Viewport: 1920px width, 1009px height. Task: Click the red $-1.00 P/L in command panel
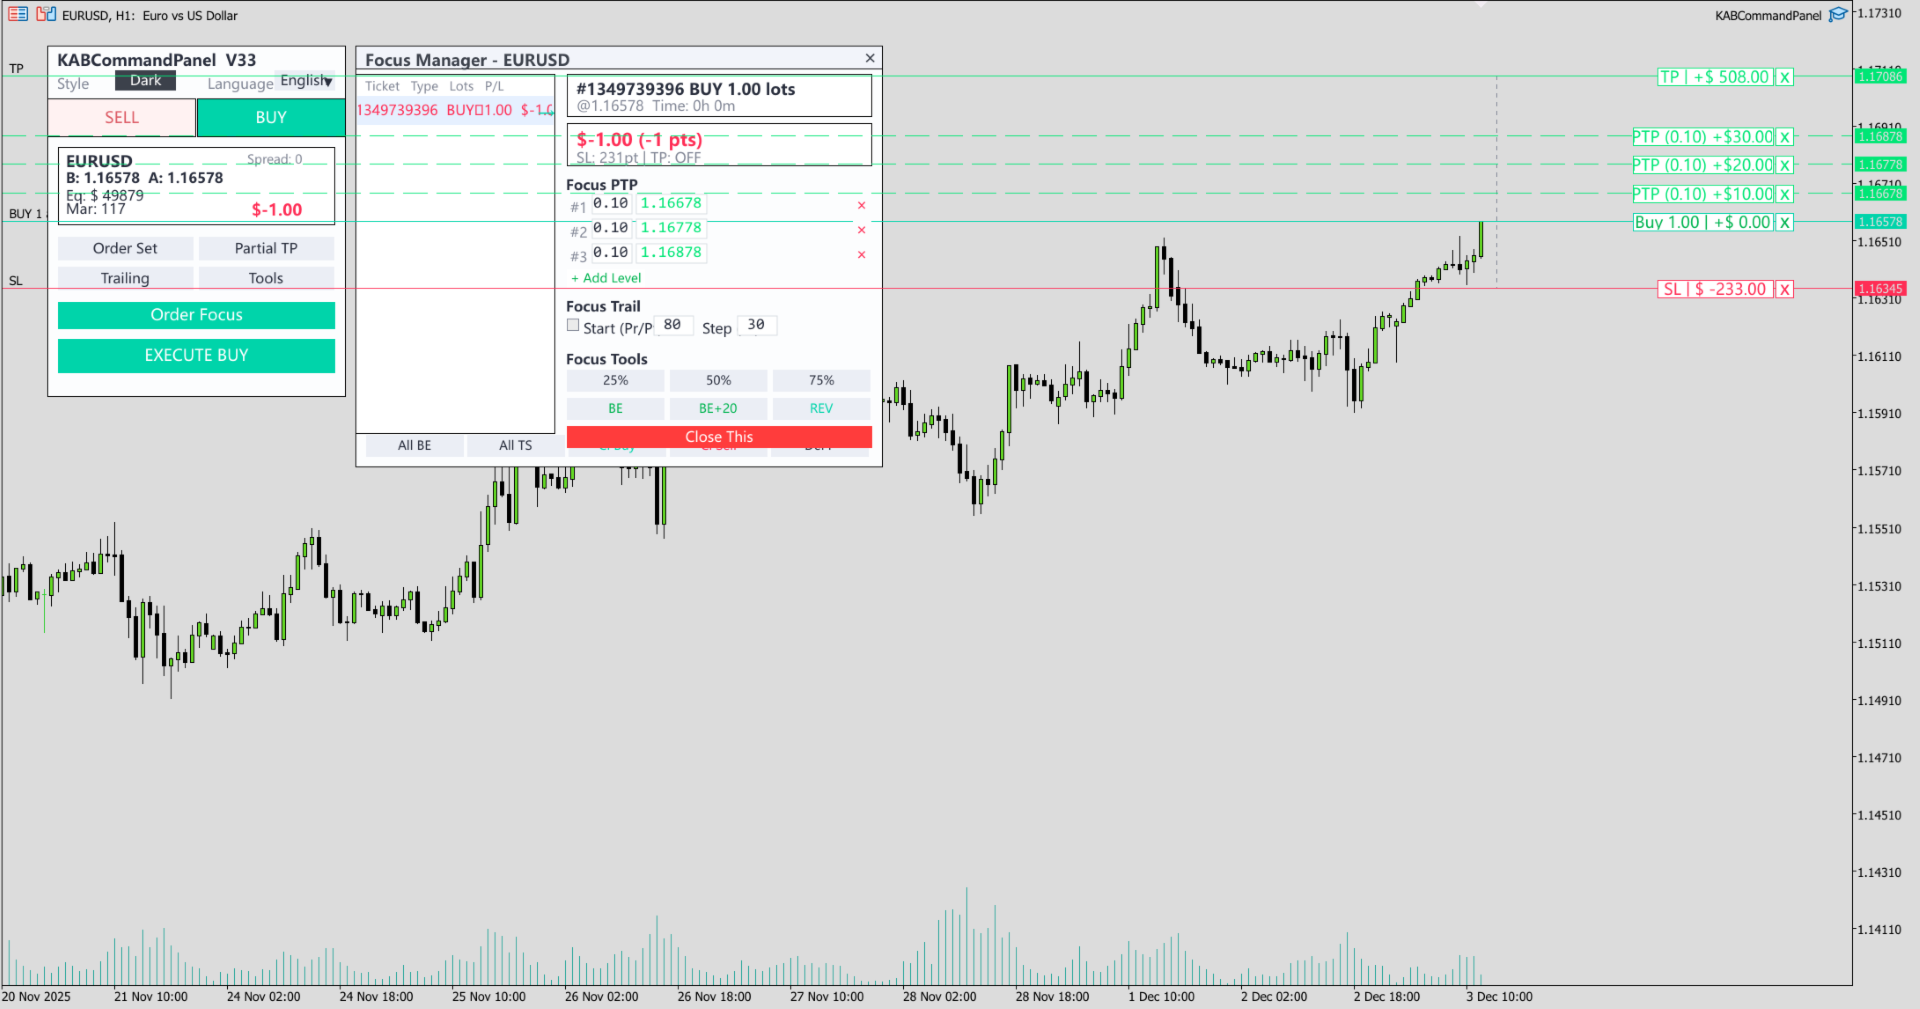point(277,210)
